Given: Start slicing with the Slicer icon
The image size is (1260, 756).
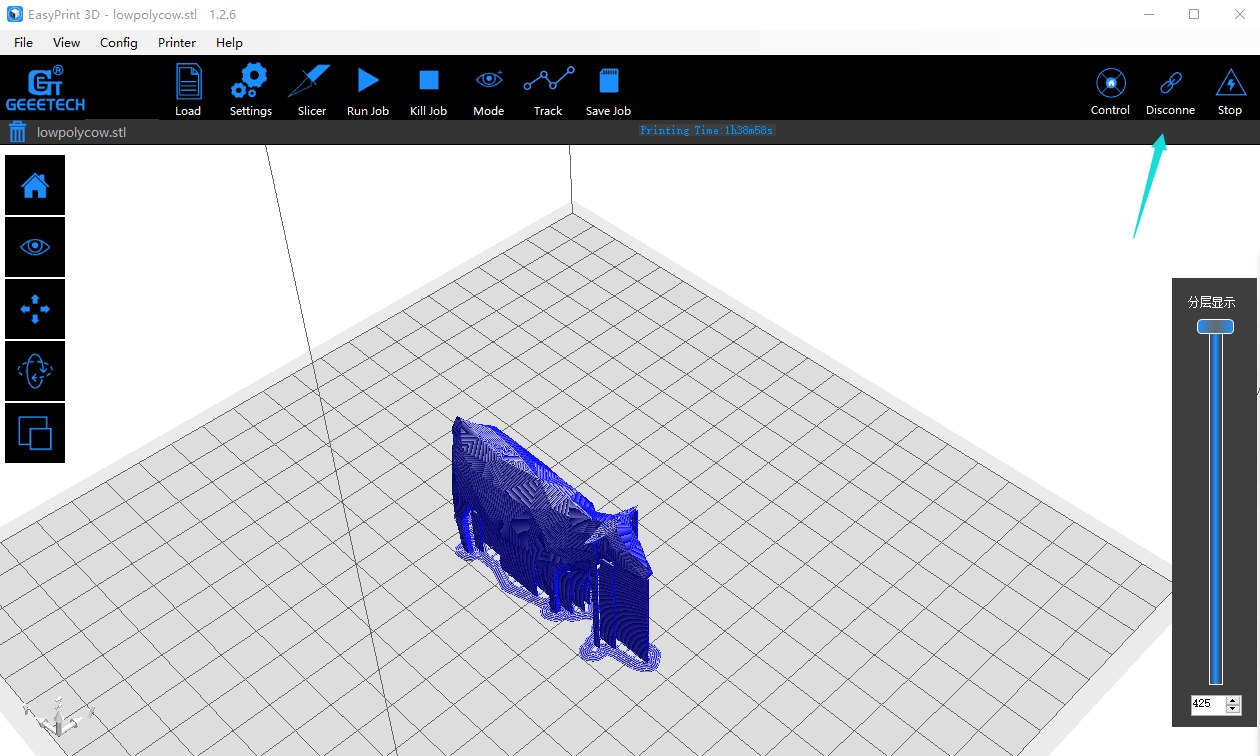Looking at the screenshot, I should coord(311,88).
